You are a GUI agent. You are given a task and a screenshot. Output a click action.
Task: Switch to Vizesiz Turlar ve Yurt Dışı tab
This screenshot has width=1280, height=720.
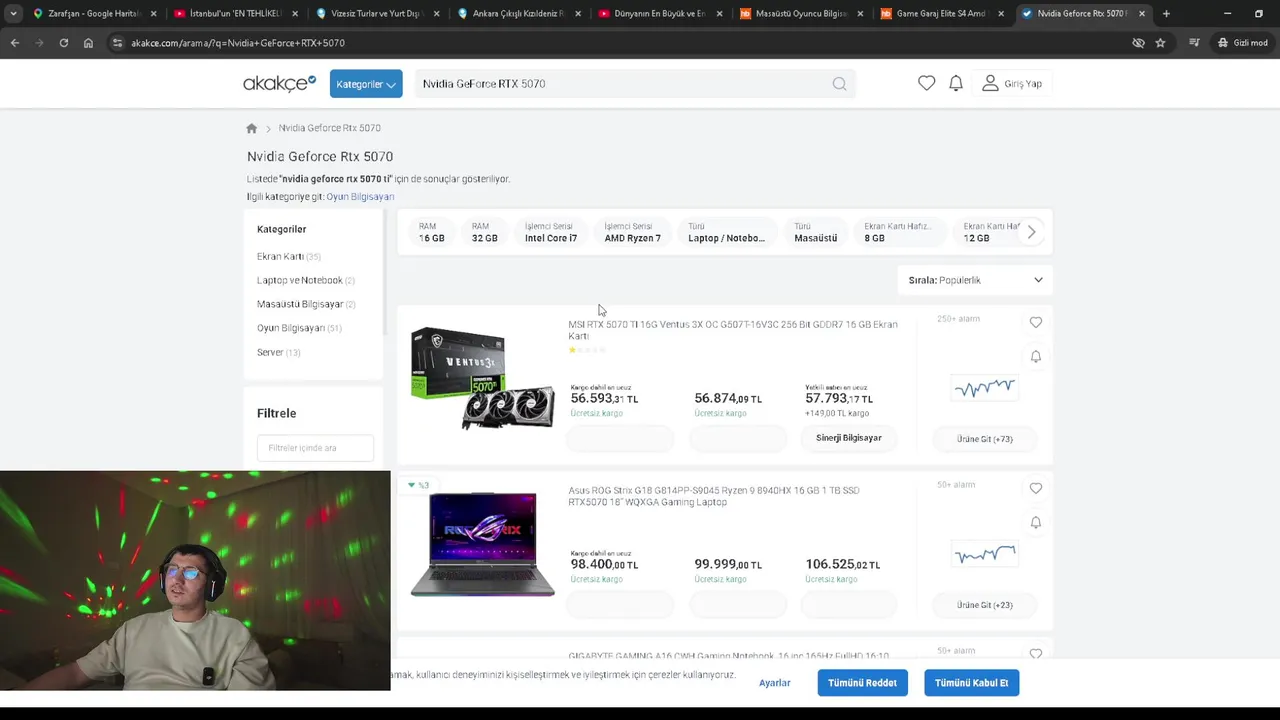[x=376, y=14]
